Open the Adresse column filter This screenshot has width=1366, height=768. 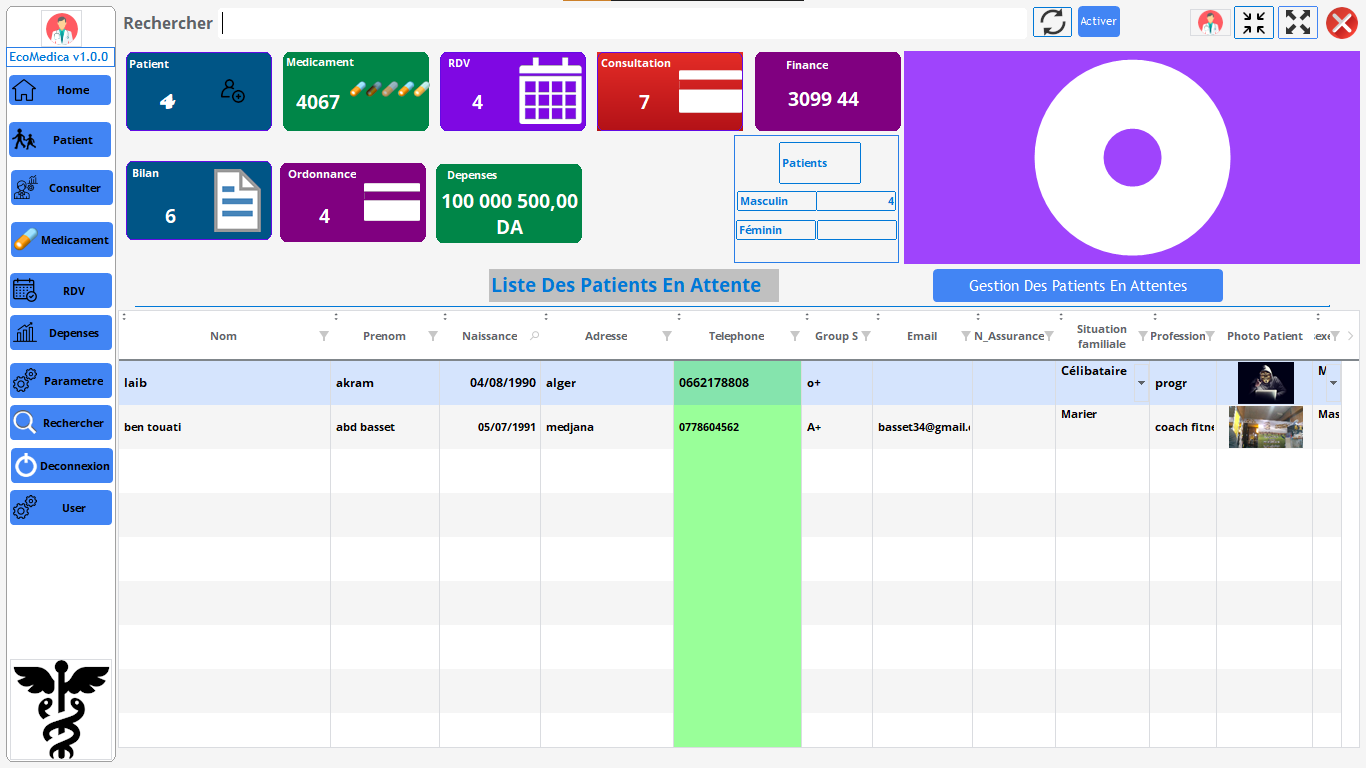(666, 336)
